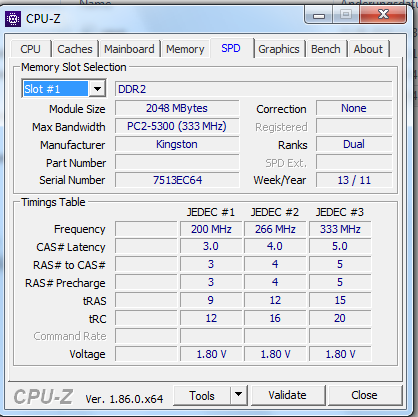Click the Correction value None
Screen dimensions: 418x417
(x=354, y=108)
